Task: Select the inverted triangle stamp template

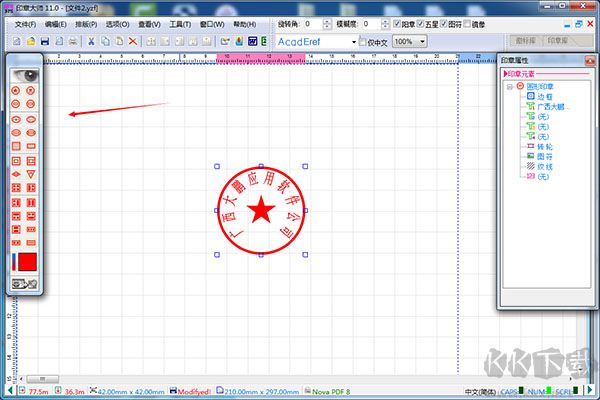Action: (32, 174)
